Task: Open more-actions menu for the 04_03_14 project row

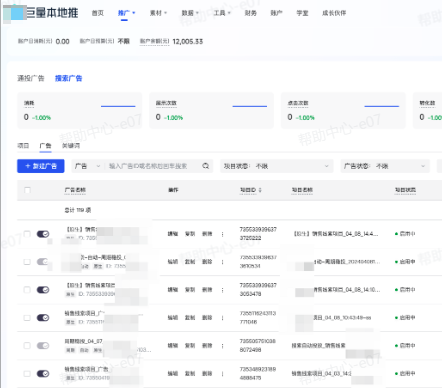Action: (x=223, y=374)
